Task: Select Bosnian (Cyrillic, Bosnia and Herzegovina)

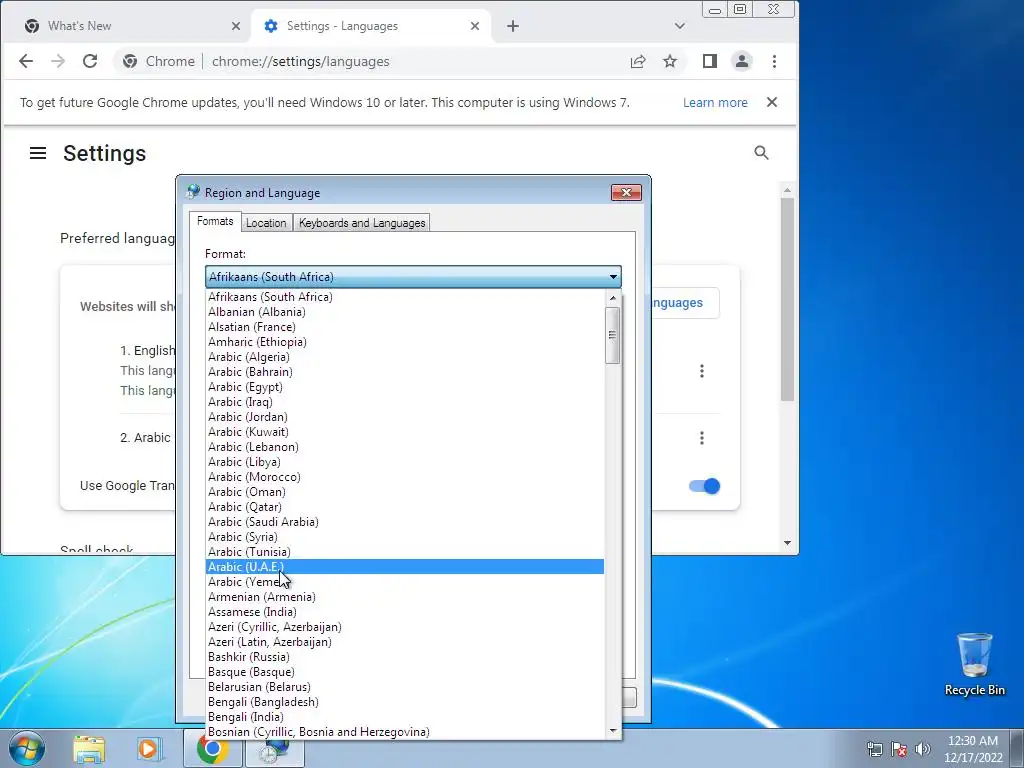Action: point(405,732)
